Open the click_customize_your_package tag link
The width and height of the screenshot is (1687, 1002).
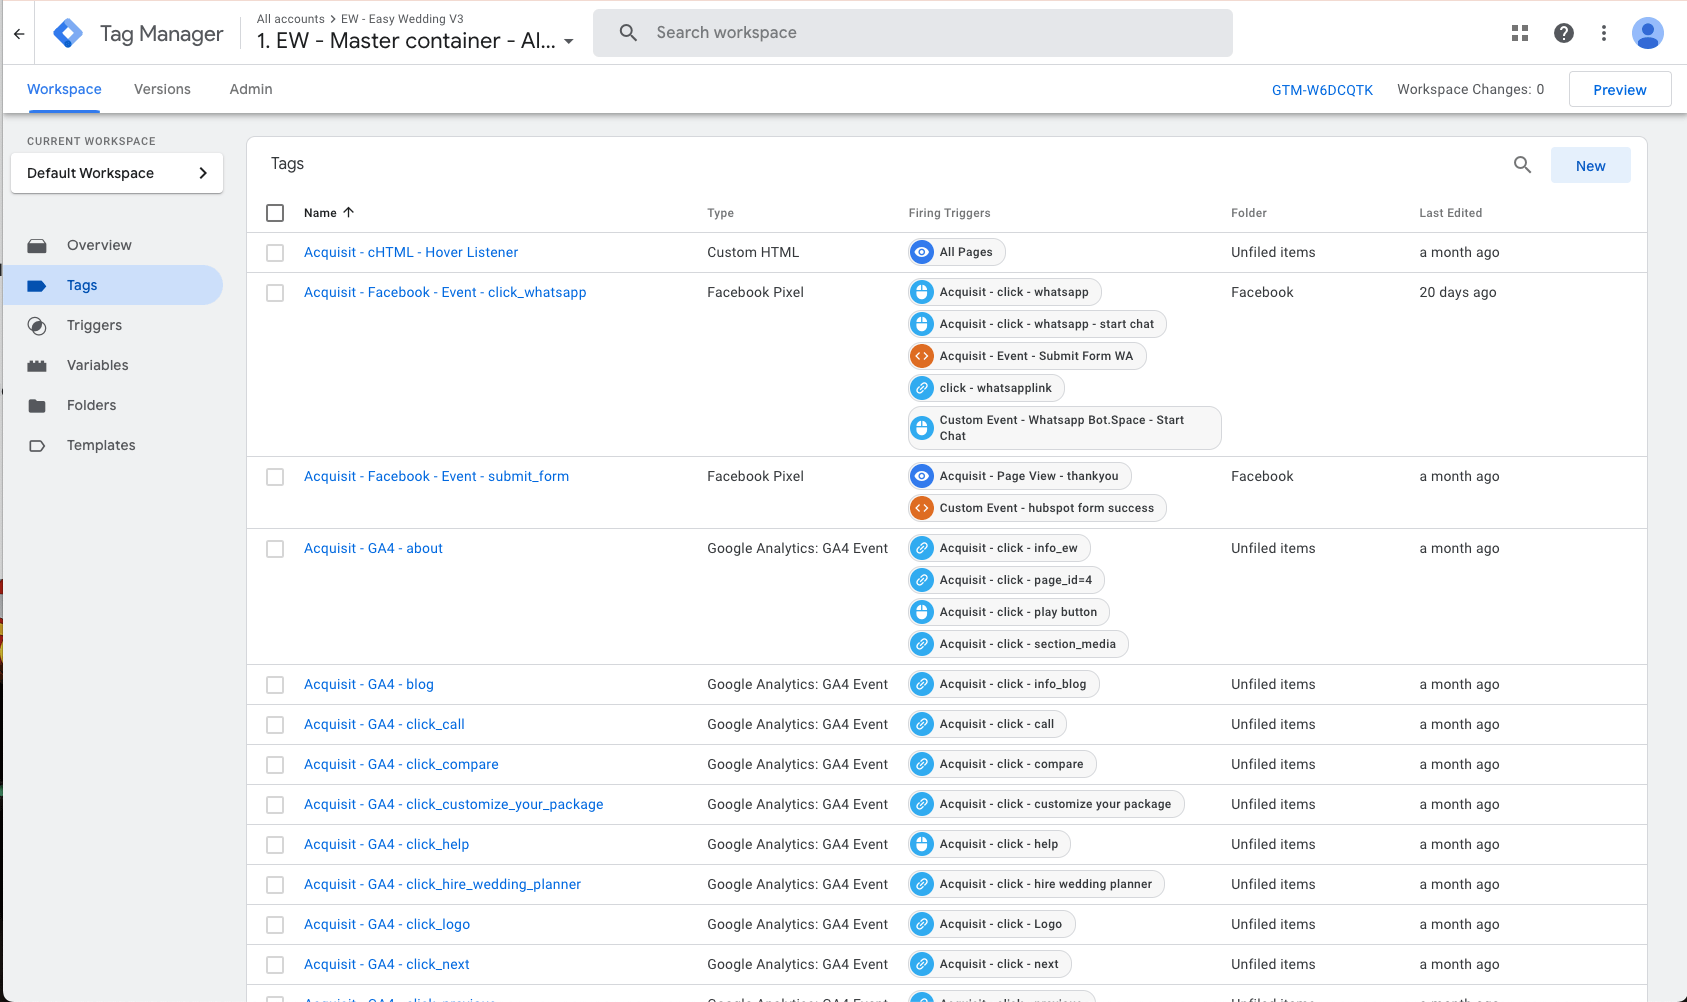pos(454,804)
